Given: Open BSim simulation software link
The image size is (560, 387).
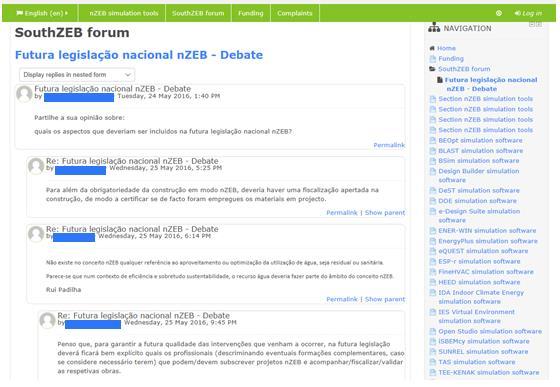Looking at the screenshot, I should (x=479, y=161).
